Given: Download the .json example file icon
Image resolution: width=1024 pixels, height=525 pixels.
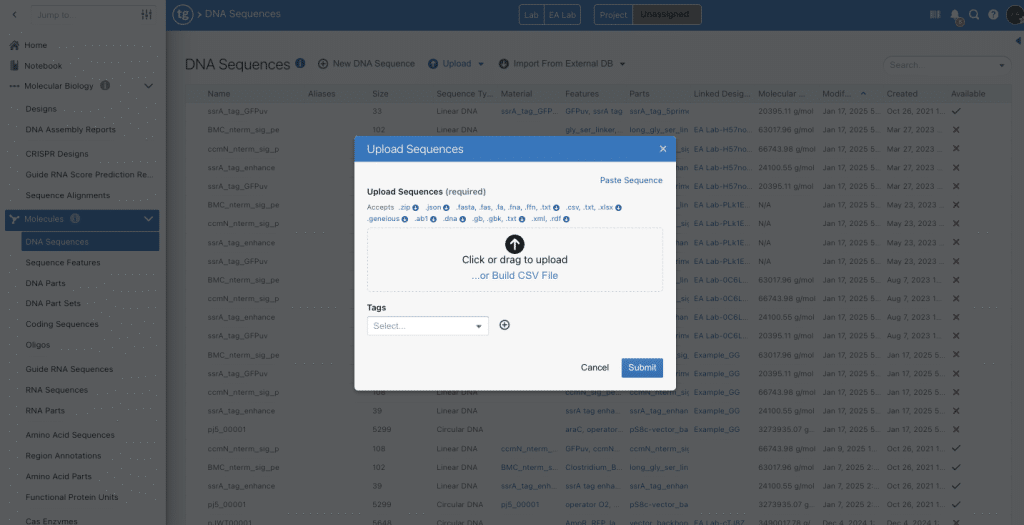Looking at the screenshot, I should click(446, 207).
